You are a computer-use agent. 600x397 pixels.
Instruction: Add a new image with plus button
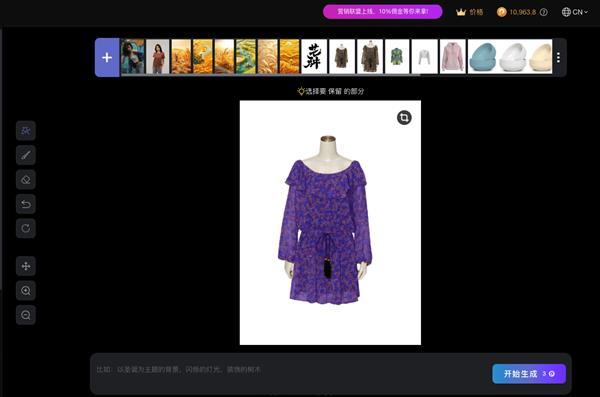(x=107, y=57)
